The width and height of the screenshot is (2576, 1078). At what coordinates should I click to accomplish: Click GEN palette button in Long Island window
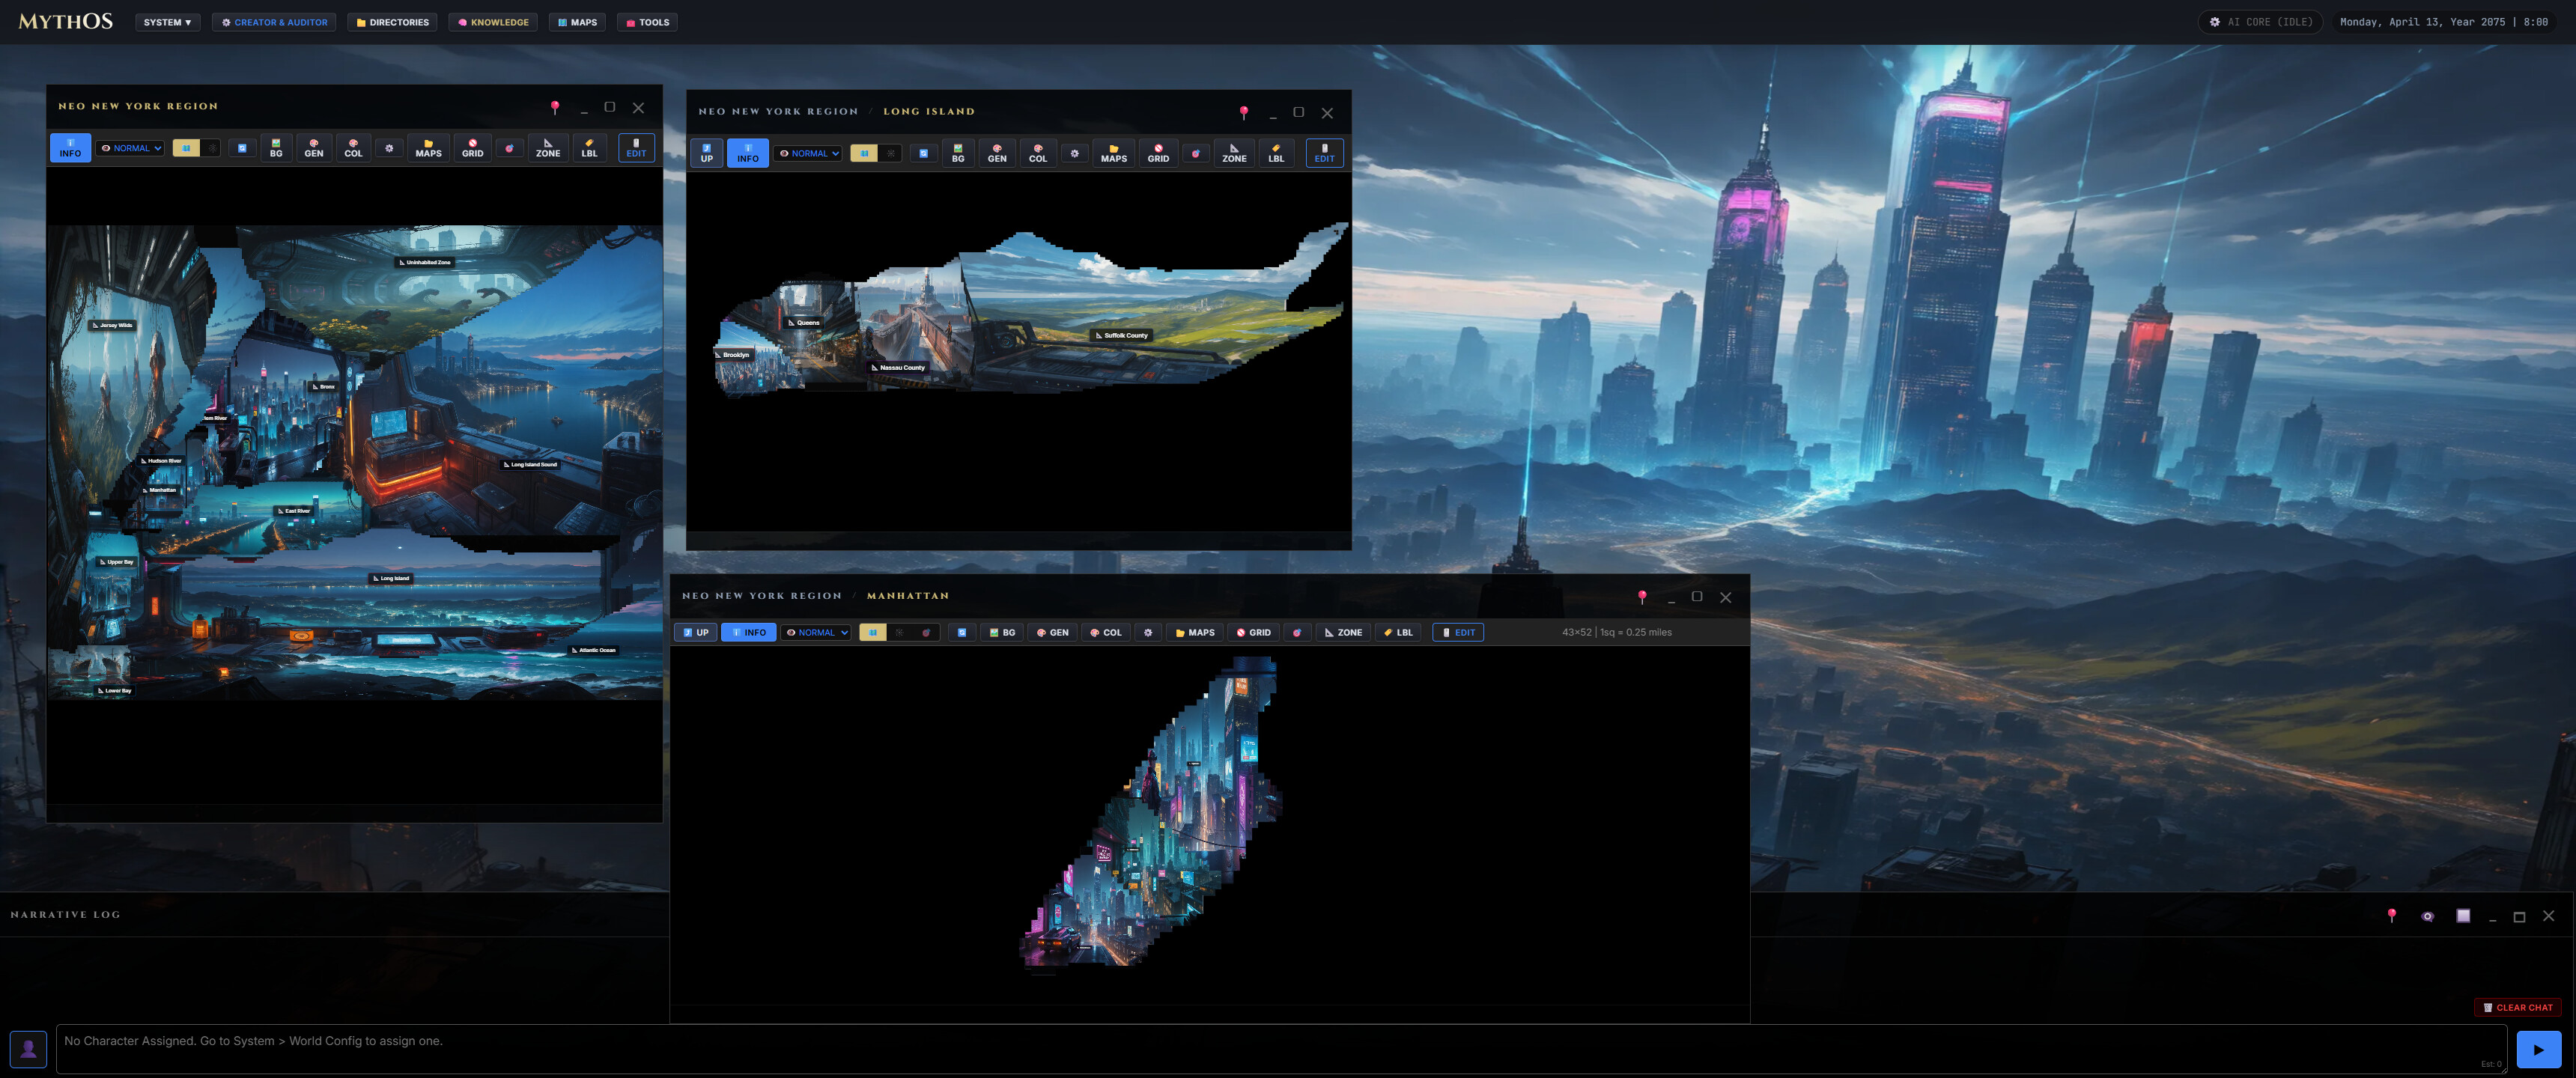997,153
